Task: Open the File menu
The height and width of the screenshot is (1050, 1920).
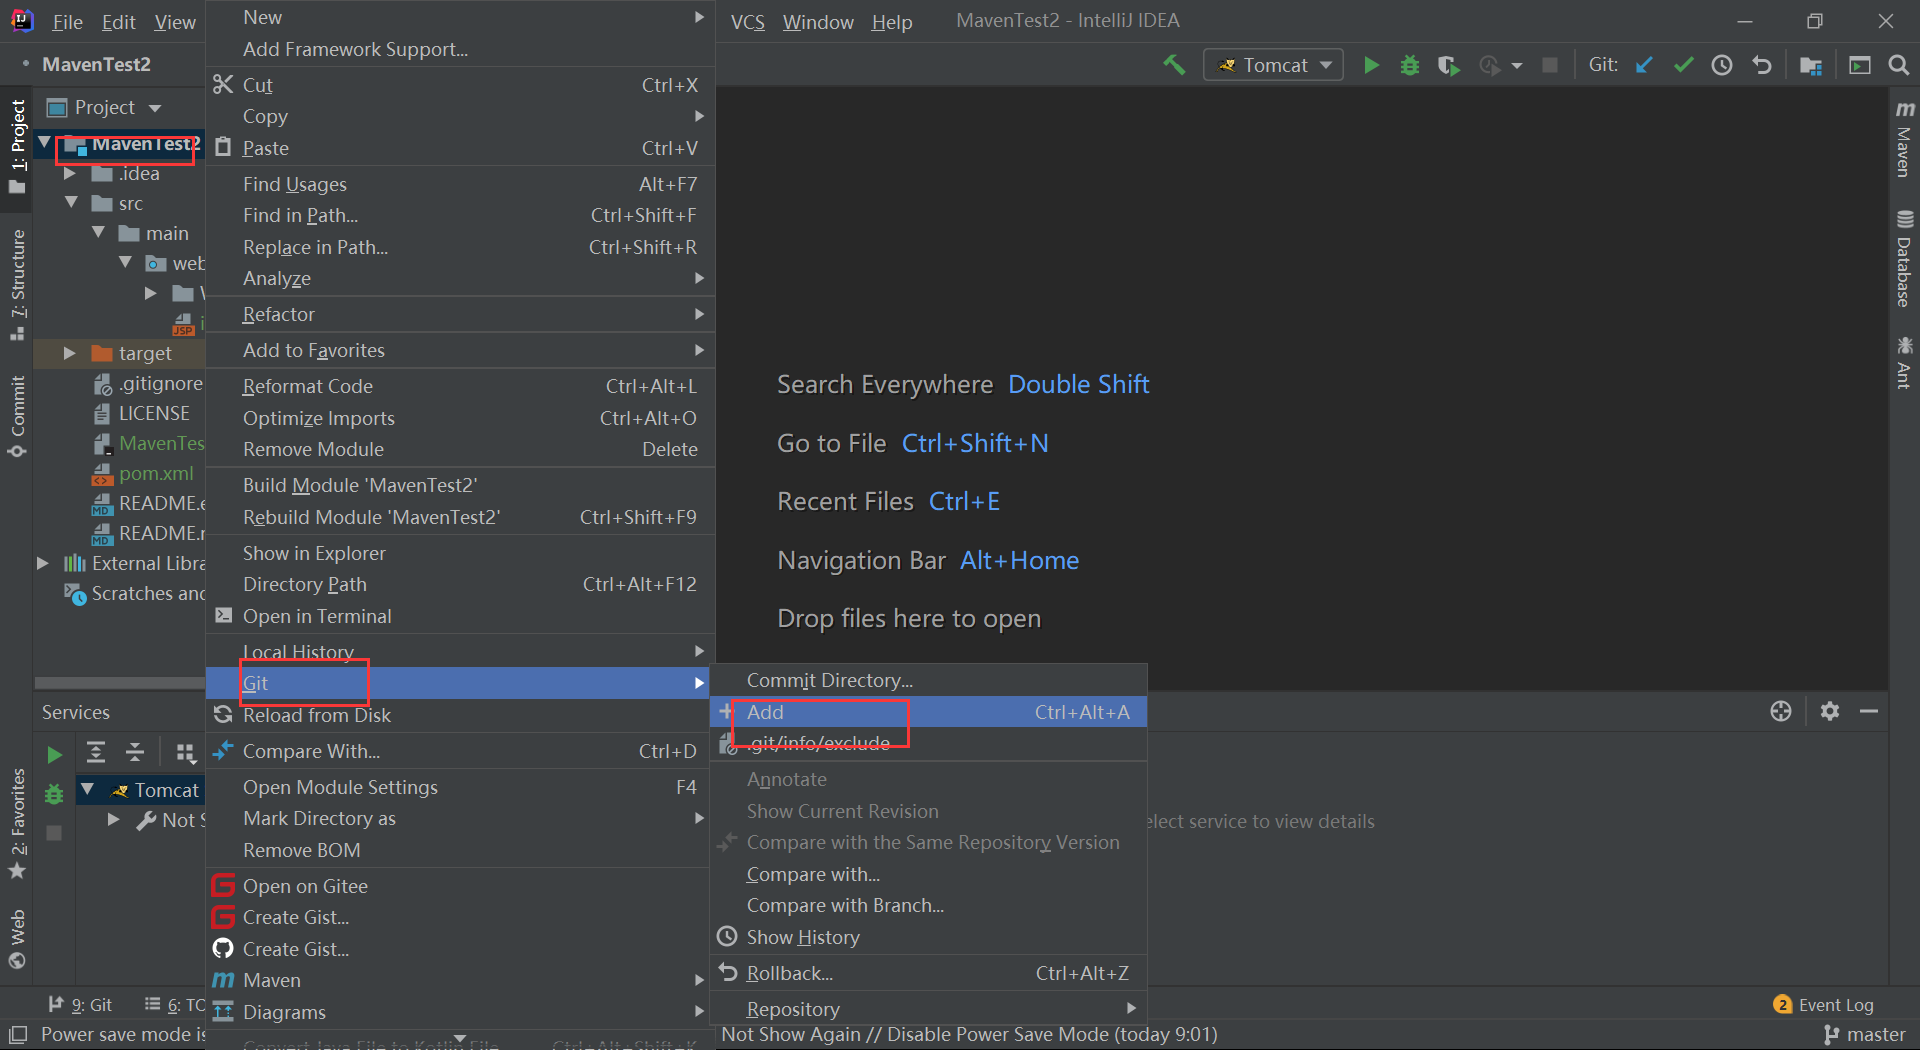Action: [67, 22]
